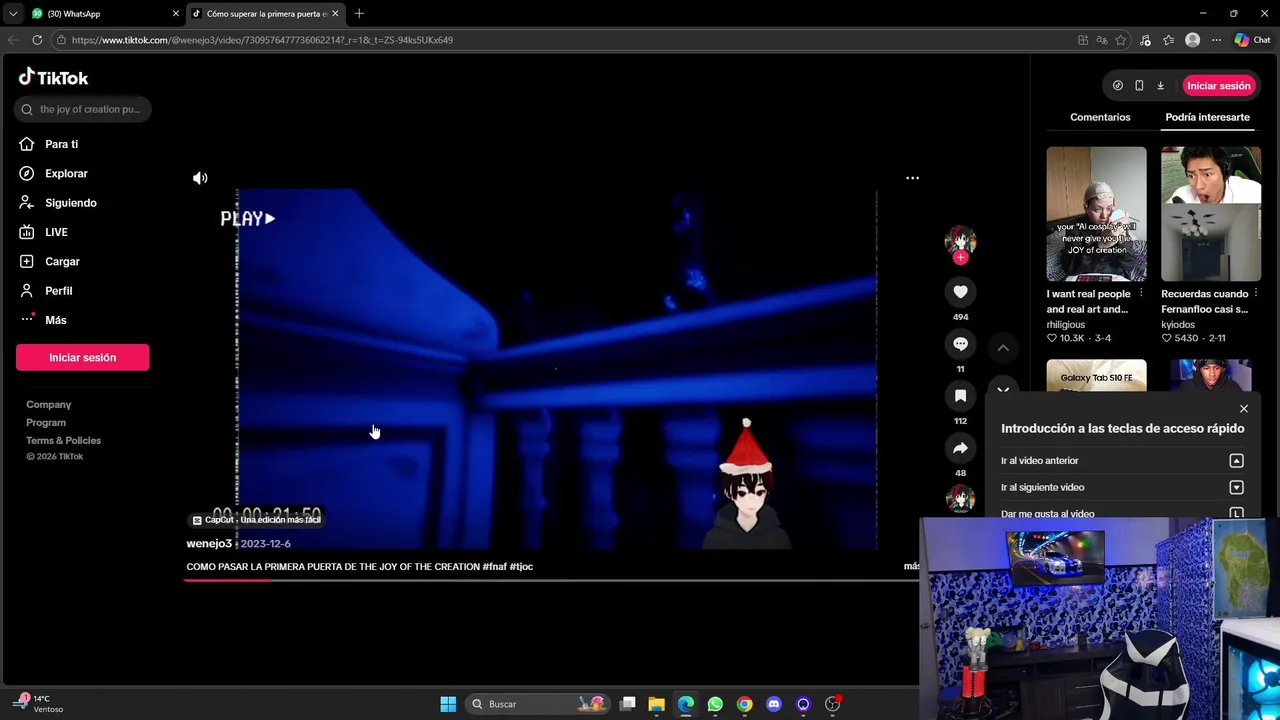1280x720 pixels.
Task: Open the Copilot Chat button in Edge
Action: (x=1252, y=40)
